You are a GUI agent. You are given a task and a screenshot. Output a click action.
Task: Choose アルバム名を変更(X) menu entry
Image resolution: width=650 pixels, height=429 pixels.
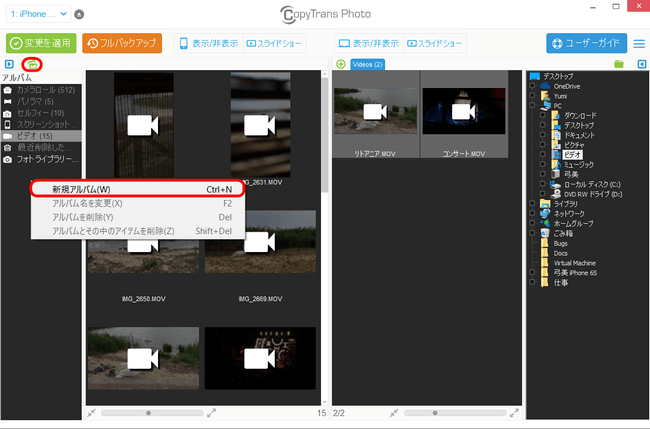(138, 204)
